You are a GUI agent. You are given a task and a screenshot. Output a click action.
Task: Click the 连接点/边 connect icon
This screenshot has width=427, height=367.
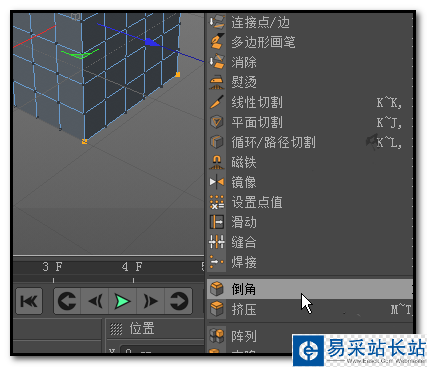click(217, 22)
